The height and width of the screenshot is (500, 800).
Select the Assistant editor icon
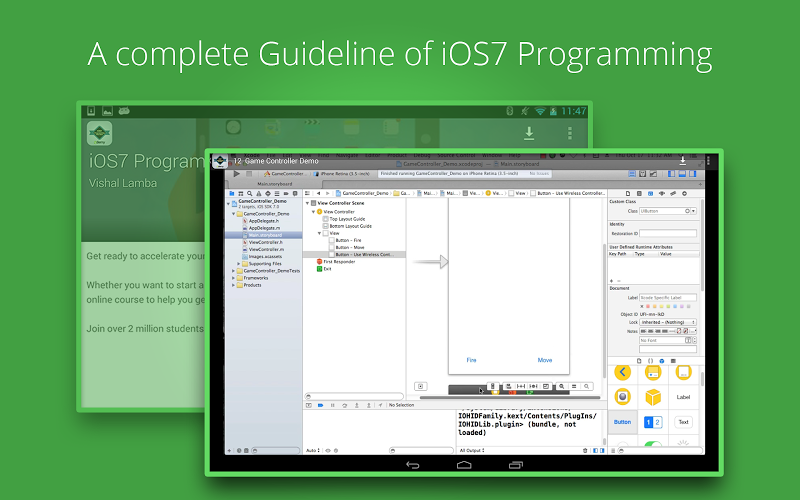tap(642, 173)
